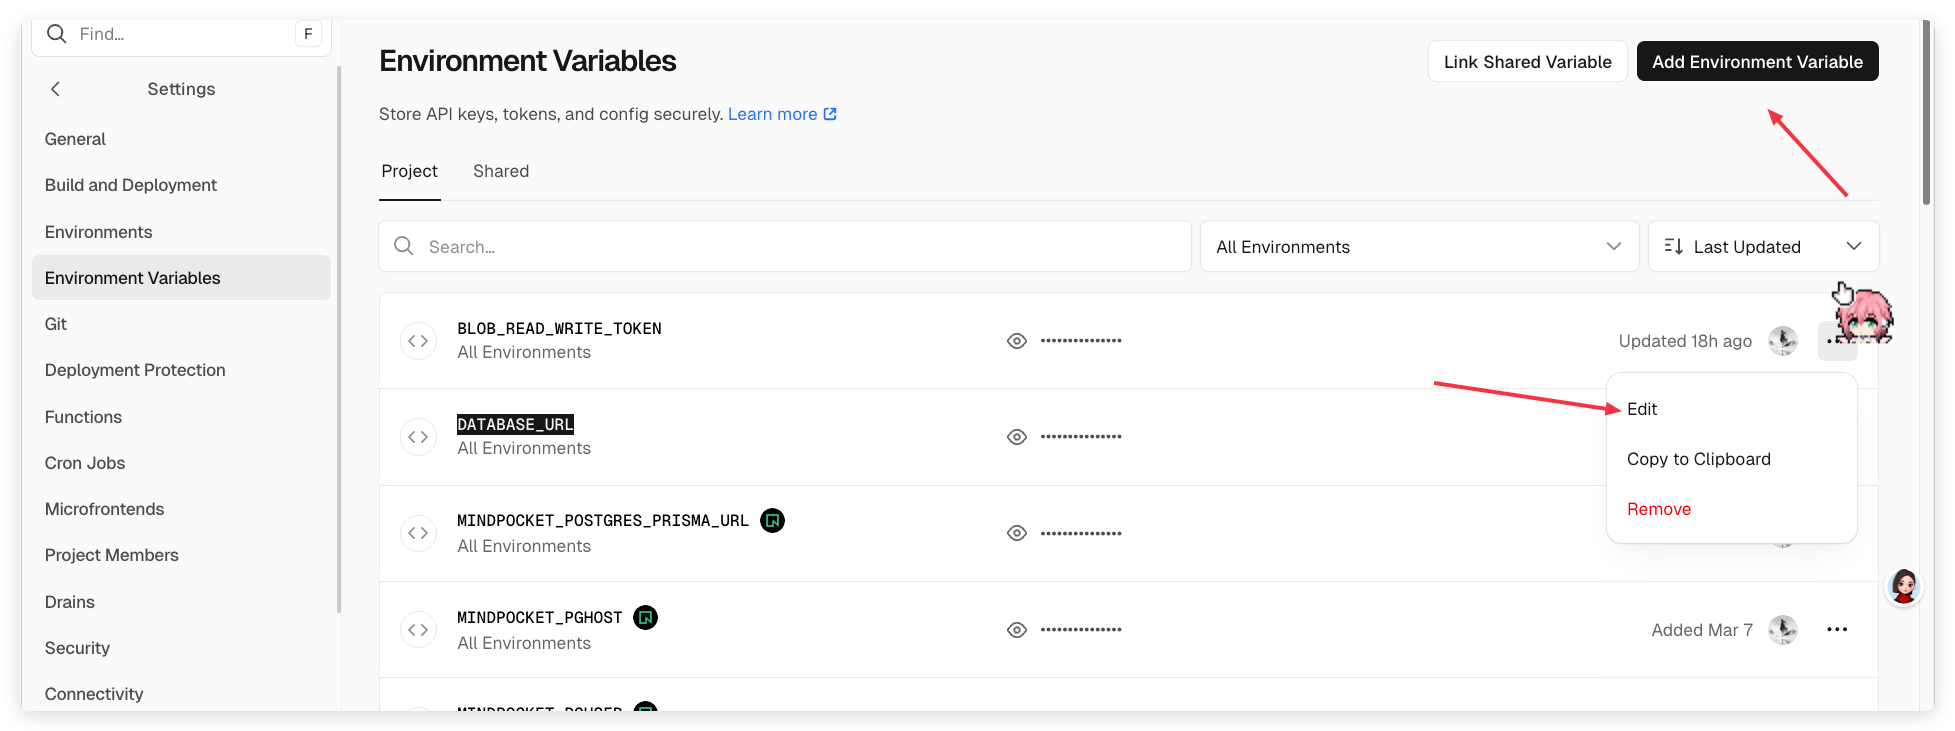This screenshot has width=1955, height=731.
Task: Click code icon beside BLOB_READ_WRITE_TOKEN
Action: tap(418, 341)
